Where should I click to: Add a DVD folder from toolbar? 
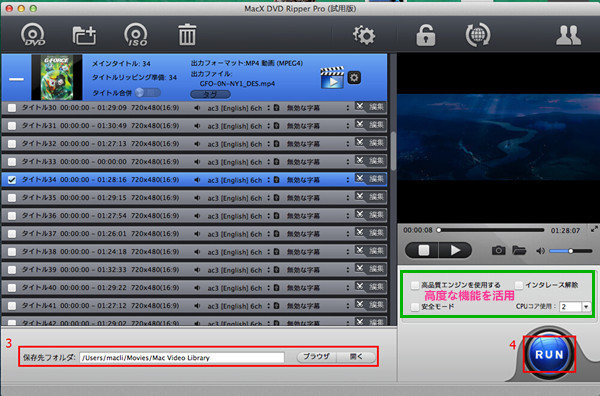pos(84,35)
